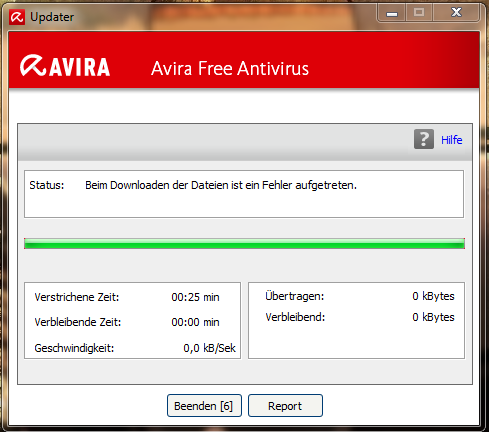Click the Avira umbrella icon in title bar

[x=17, y=17]
